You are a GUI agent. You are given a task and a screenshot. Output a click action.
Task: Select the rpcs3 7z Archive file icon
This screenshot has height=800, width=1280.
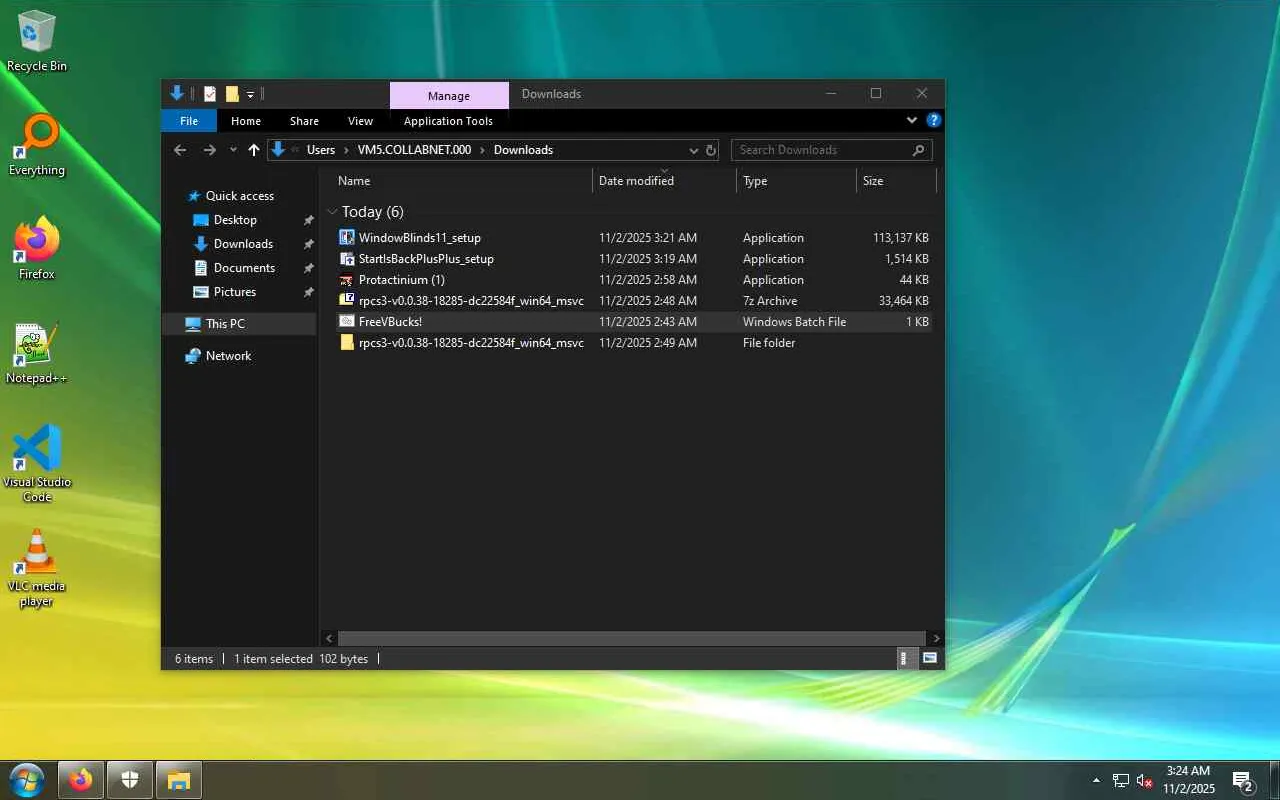pyautogui.click(x=347, y=301)
